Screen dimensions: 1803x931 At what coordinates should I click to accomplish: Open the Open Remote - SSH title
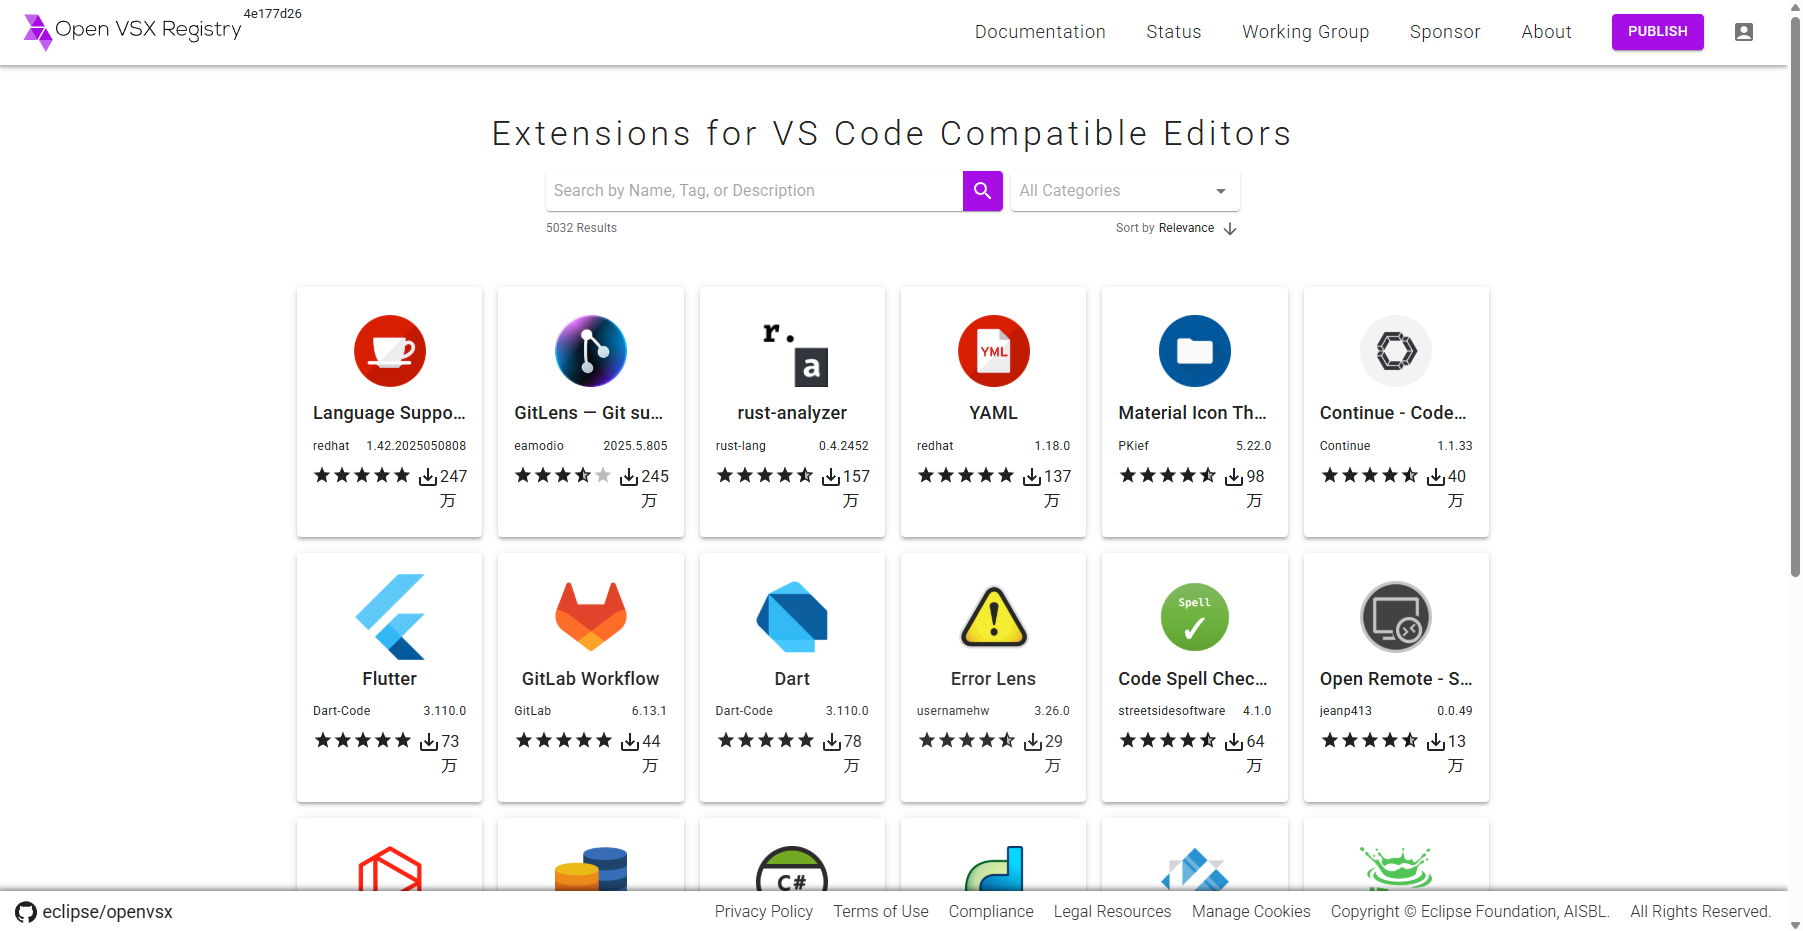[1396, 679]
